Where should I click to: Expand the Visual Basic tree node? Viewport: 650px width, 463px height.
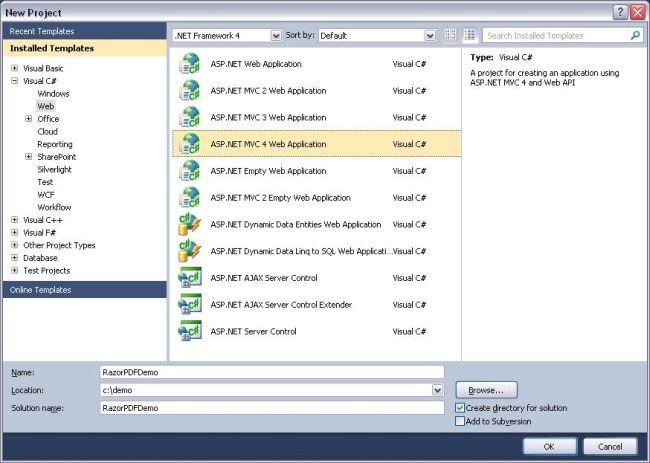[15, 68]
